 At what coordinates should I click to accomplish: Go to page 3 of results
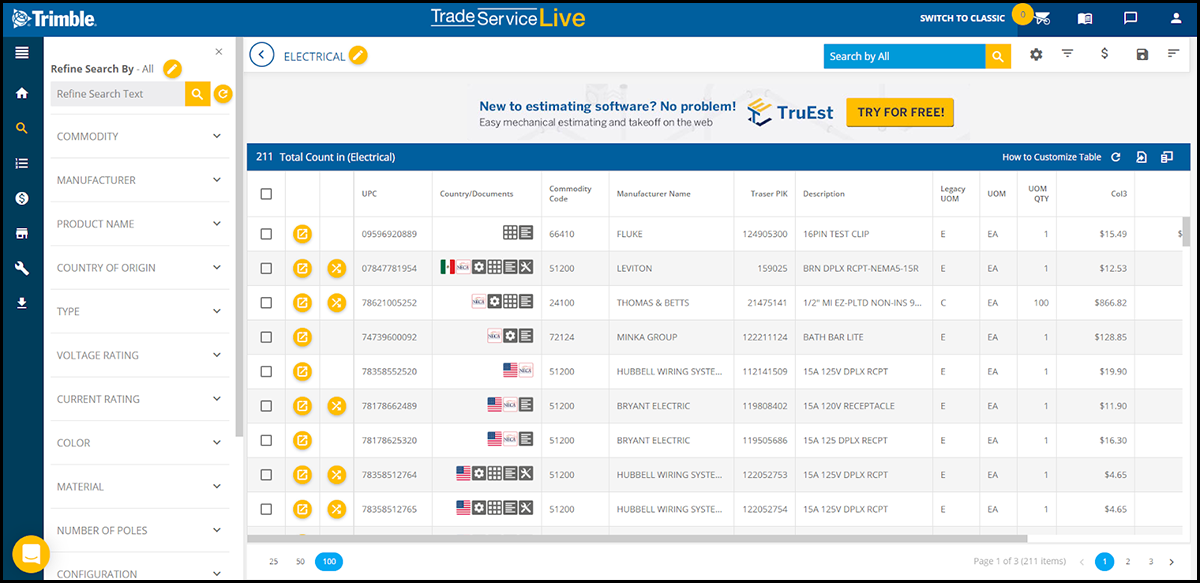coord(1151,562)
